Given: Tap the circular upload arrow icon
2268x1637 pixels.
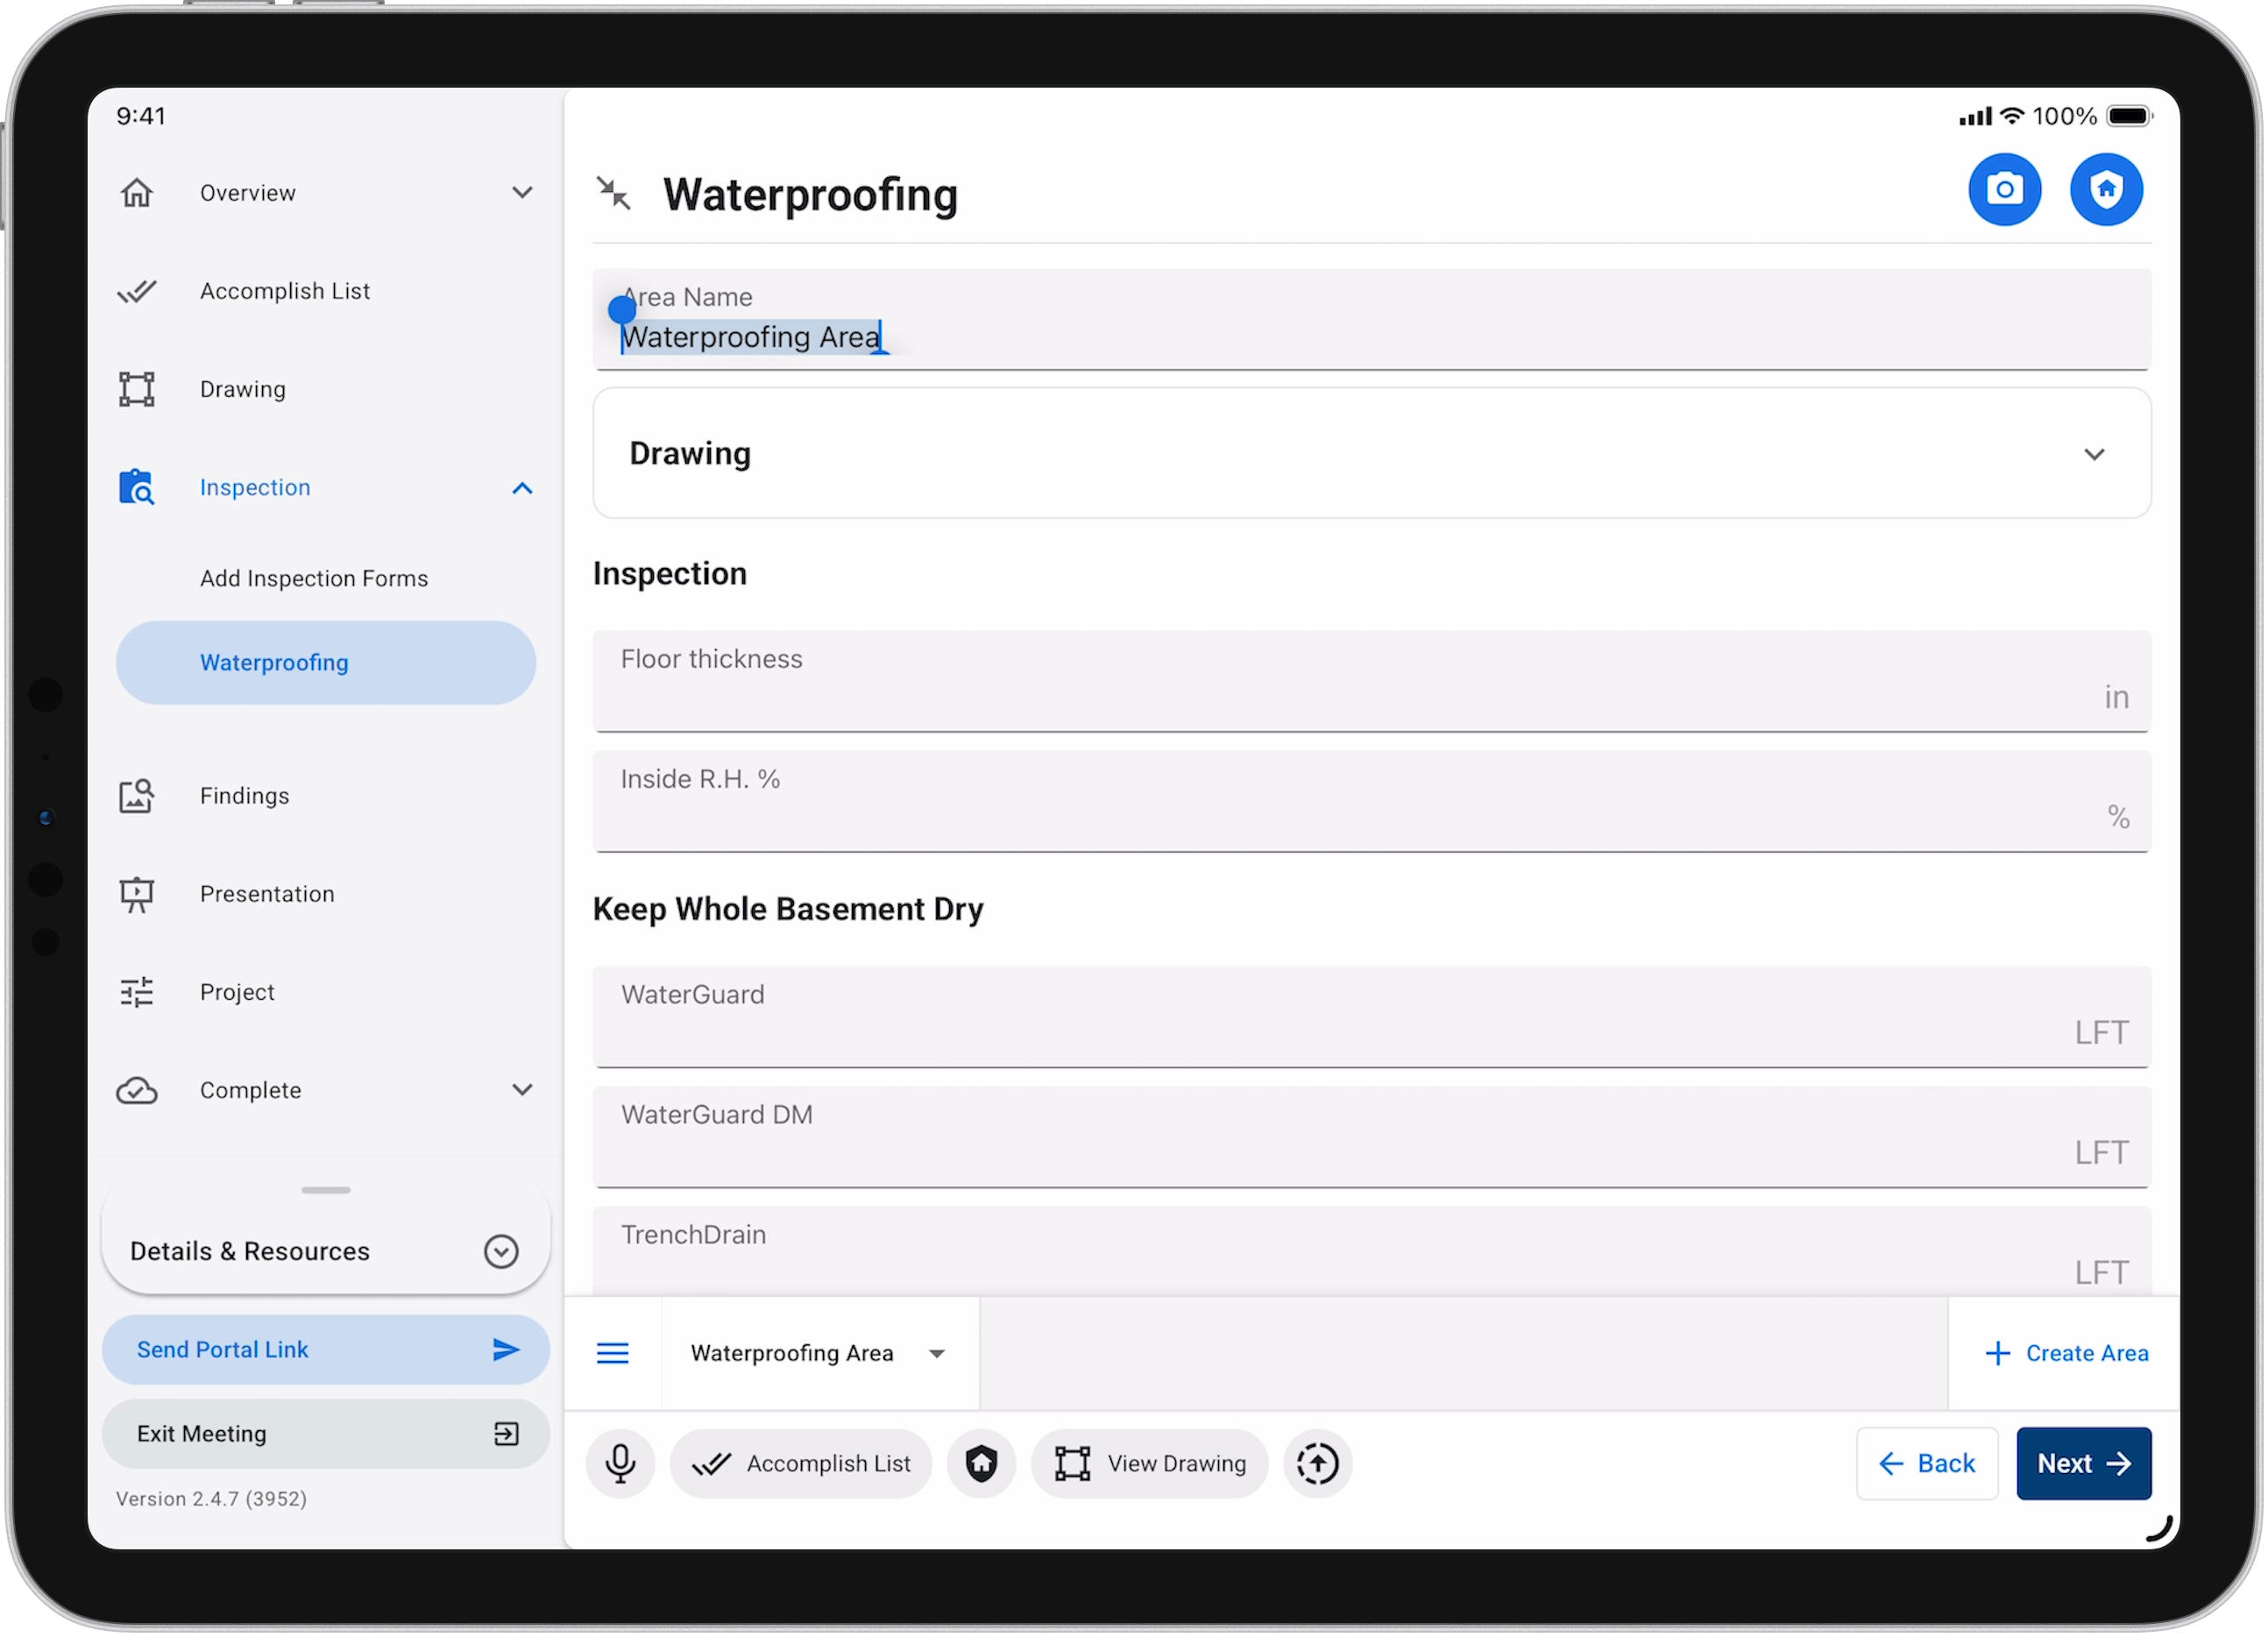Looking at the screenshot, I should 1317,1463.
